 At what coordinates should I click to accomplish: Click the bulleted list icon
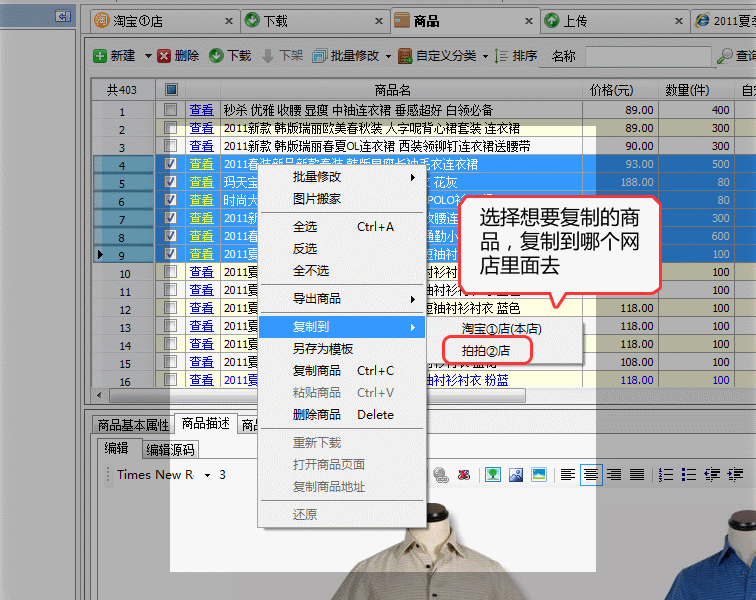(x=689, y=475)
